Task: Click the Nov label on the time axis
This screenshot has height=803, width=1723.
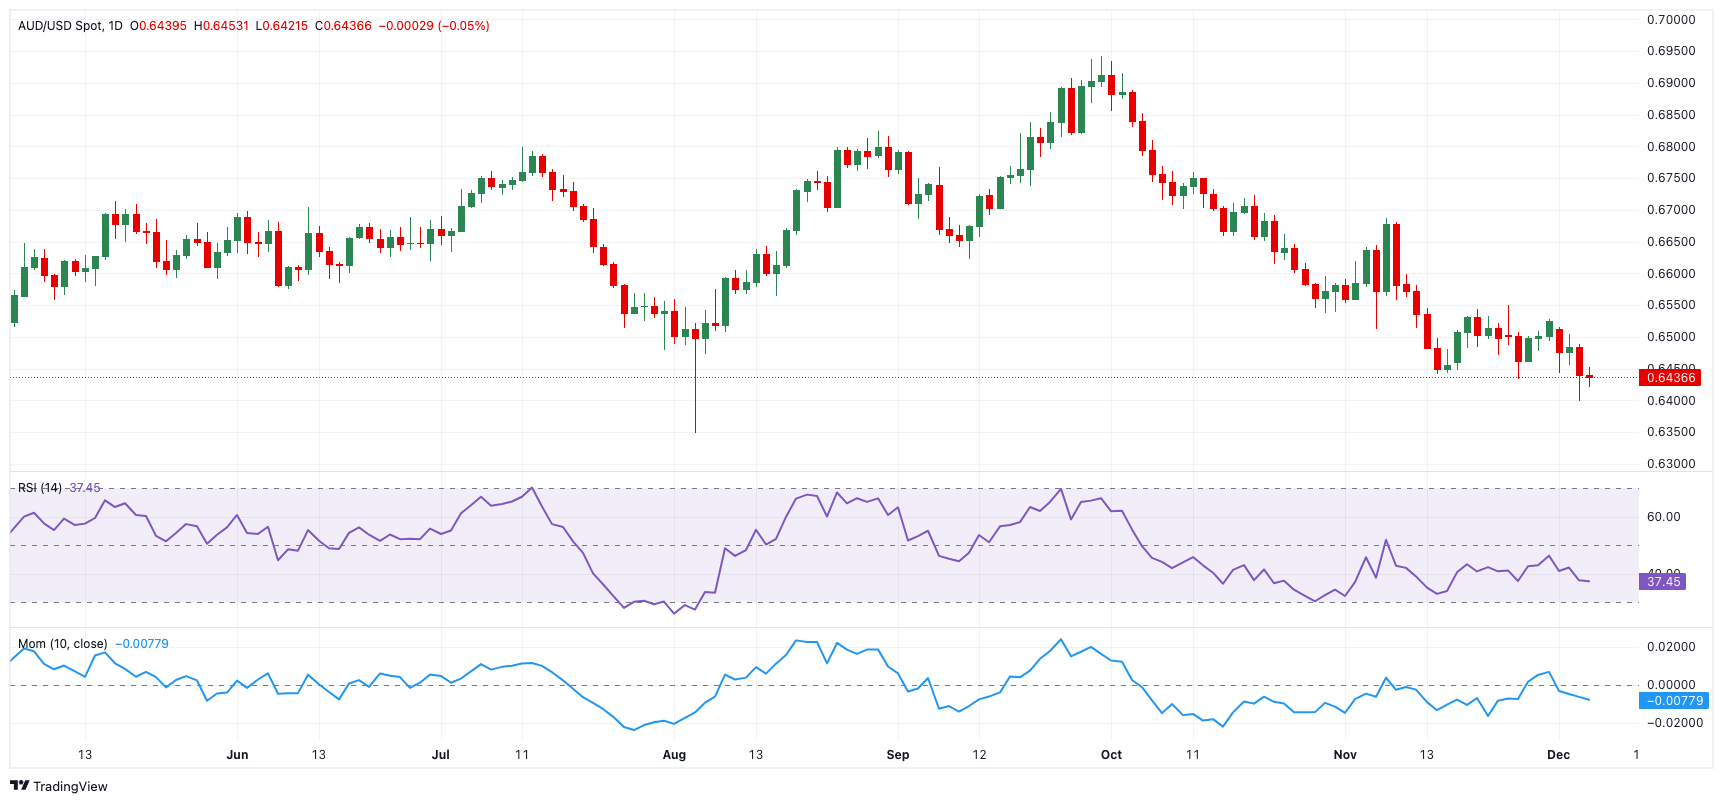Action: pos(1345,755)
